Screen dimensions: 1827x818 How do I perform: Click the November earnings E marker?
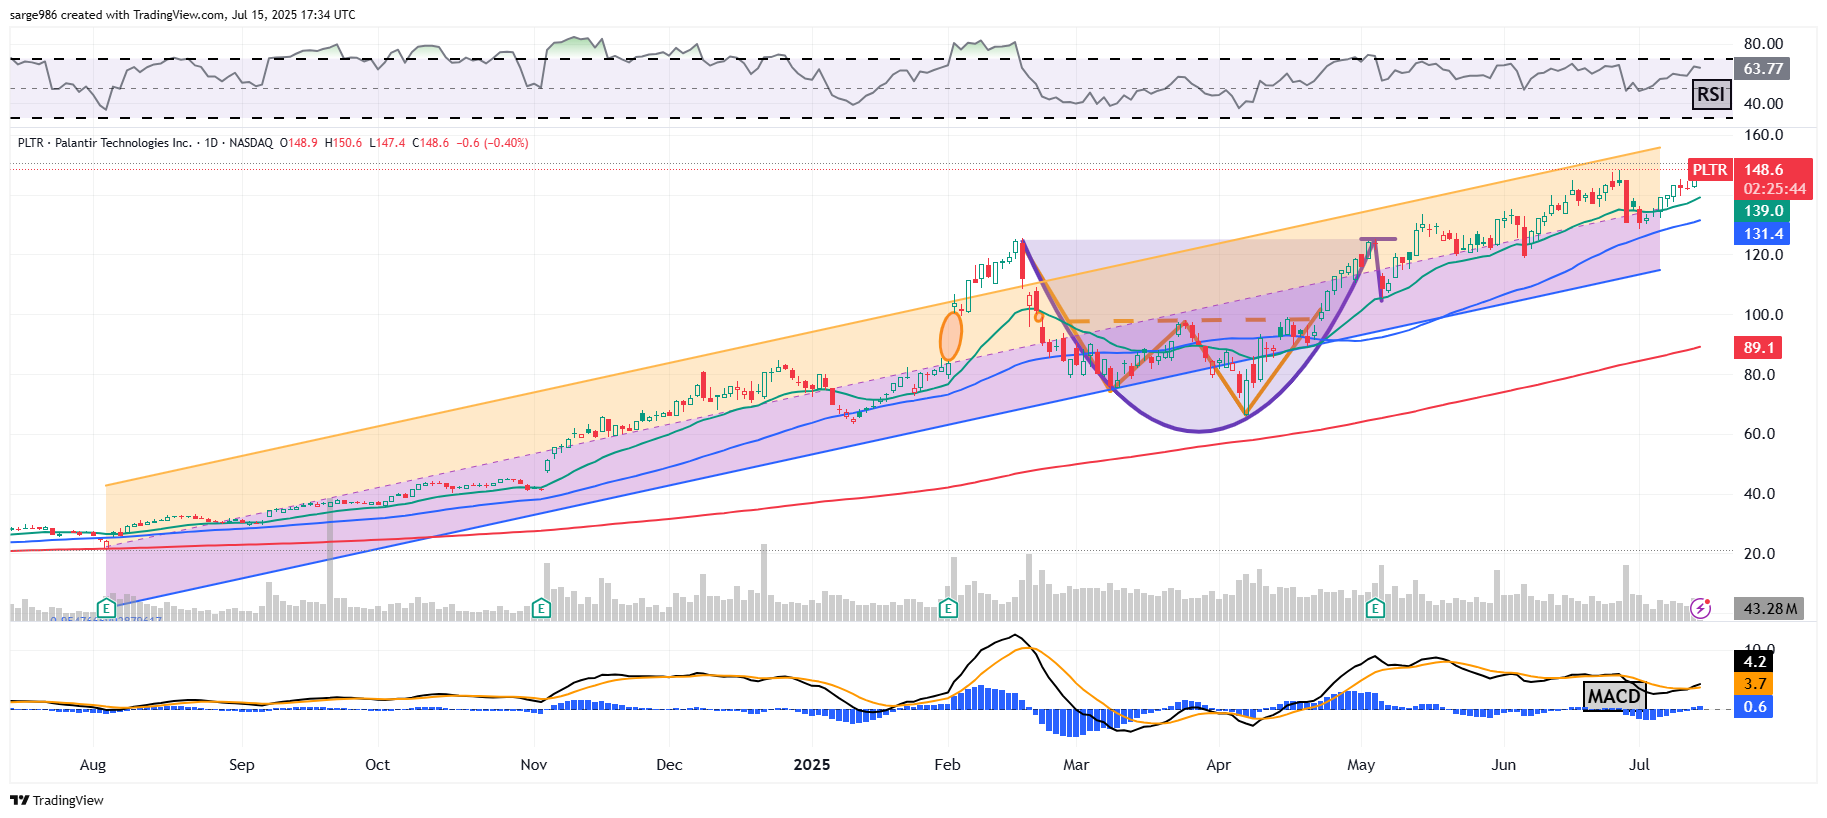click(541, 608)
